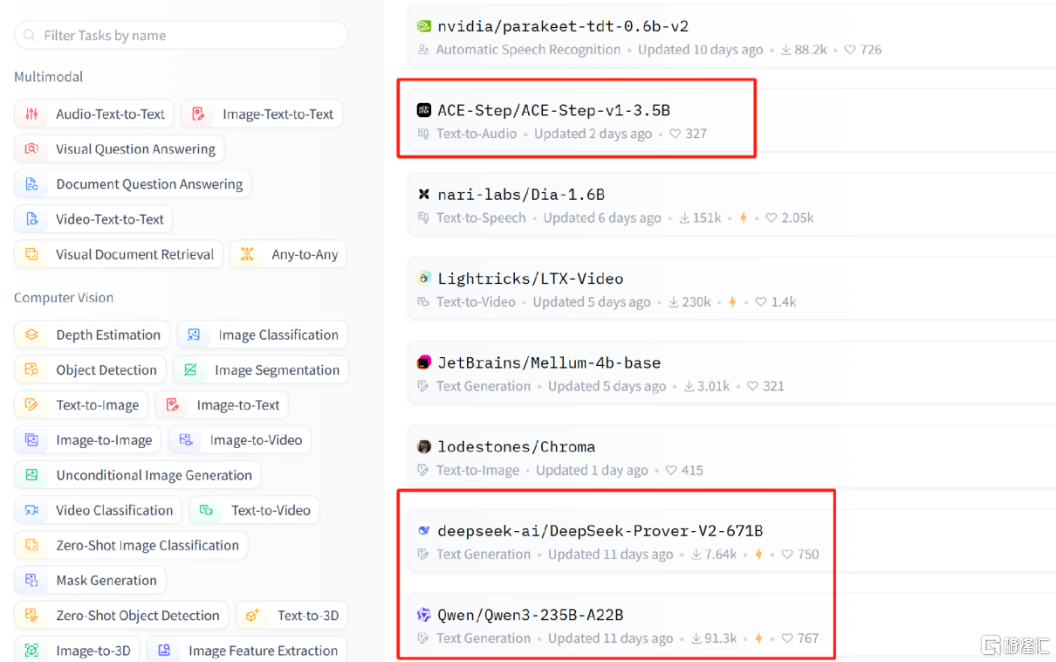
Task: Focus the Filter Tasks by name field
Action: (181, 35)
